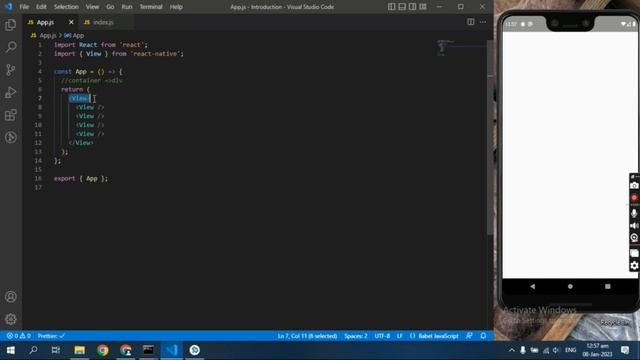Open the terminal app on the taskbar
The image size is (640, 360).
click(x=149, y=350)
